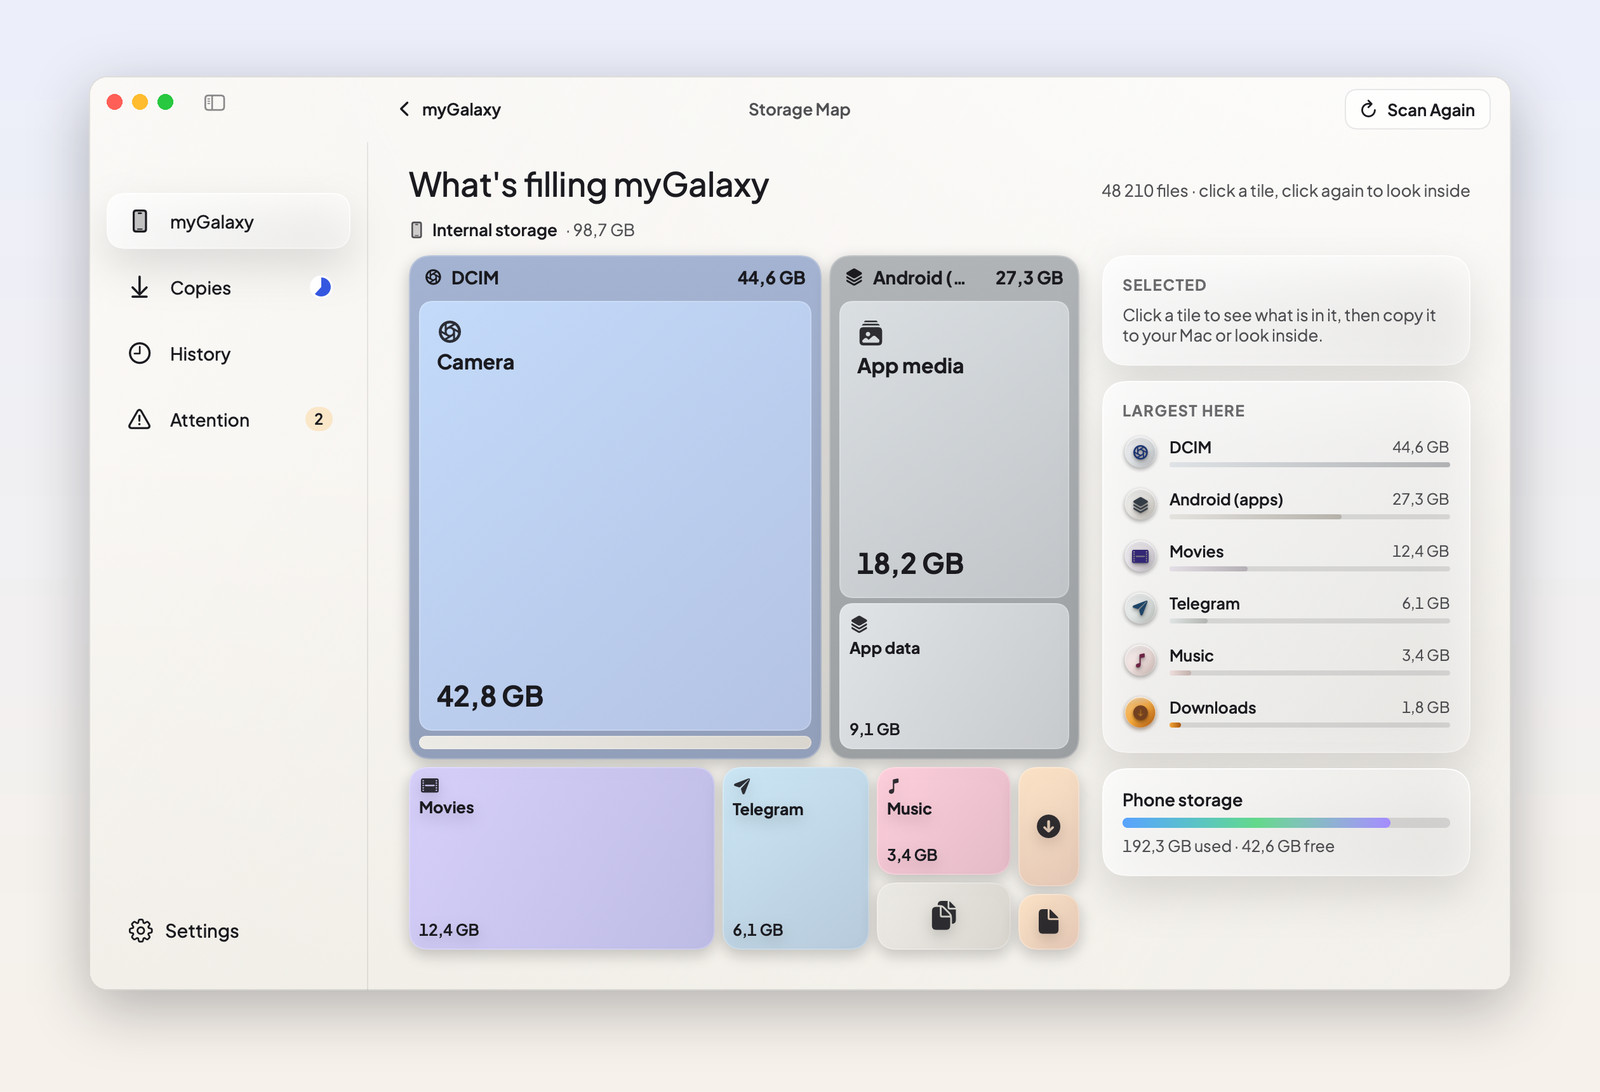Select the documents copy icon tile

[943, 916]
